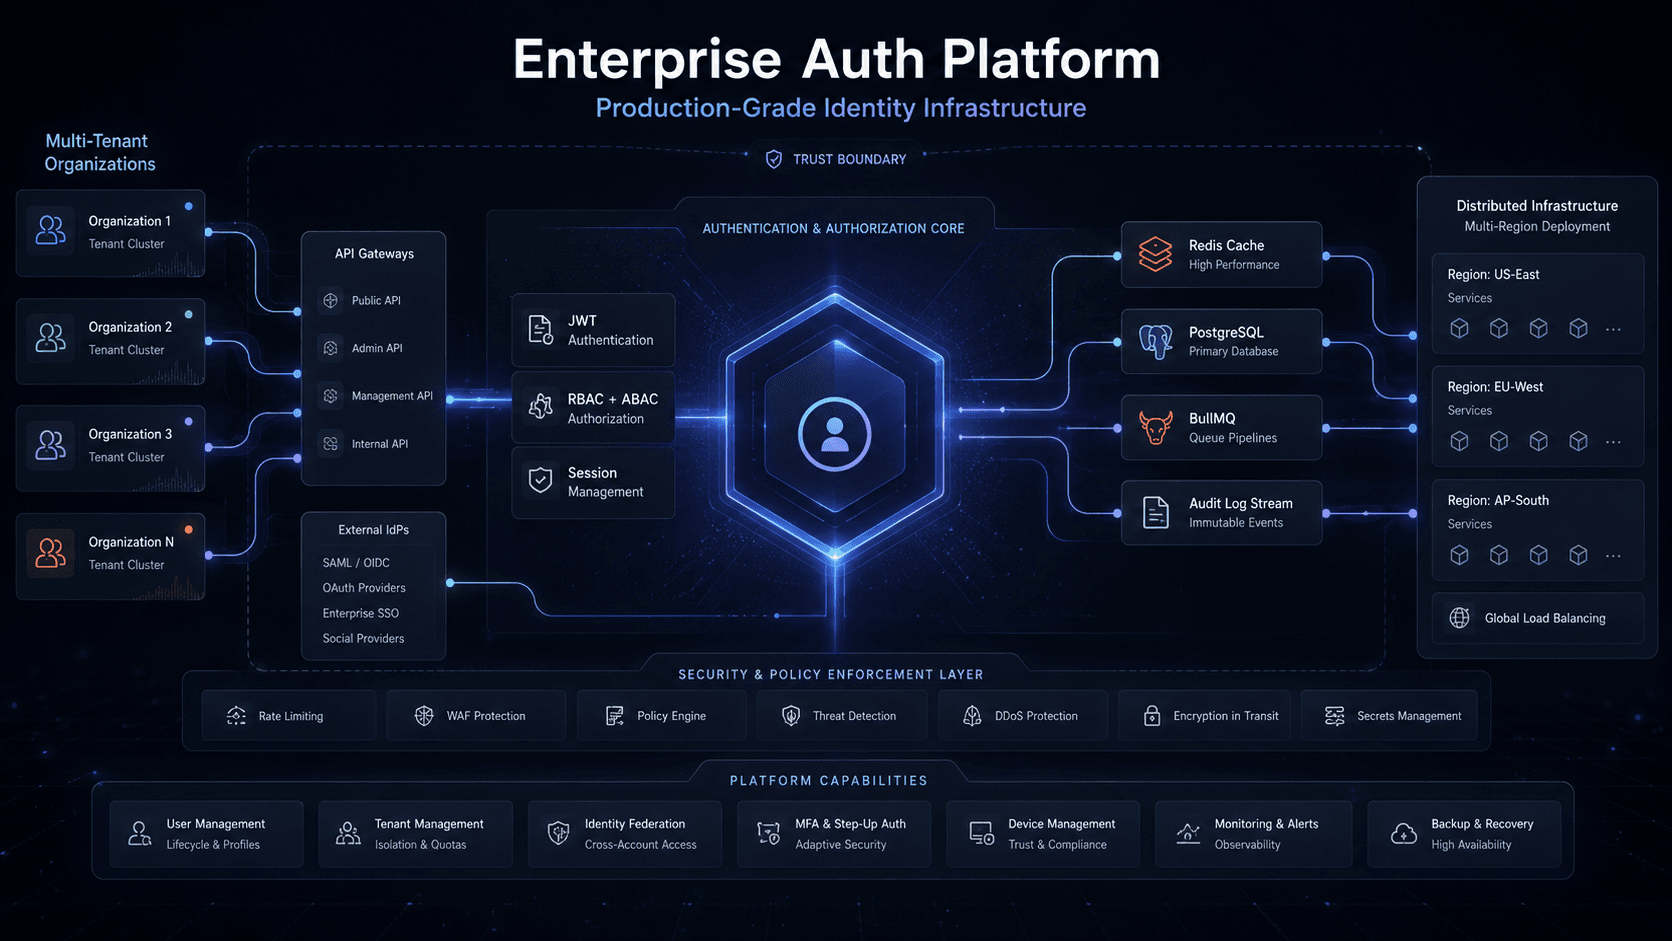This screenshot has height=941, width=1672.
Task: Select the Social Providers entry
Action: (x=363, y=638)
